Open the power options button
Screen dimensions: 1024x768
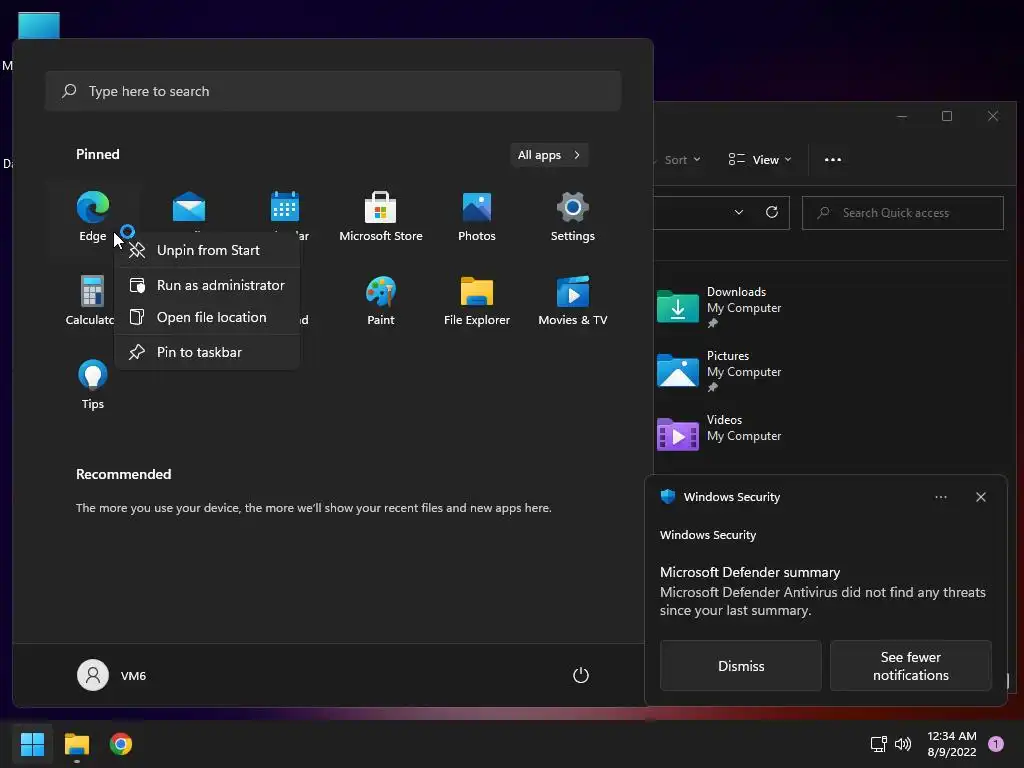[x=581, y=675]
